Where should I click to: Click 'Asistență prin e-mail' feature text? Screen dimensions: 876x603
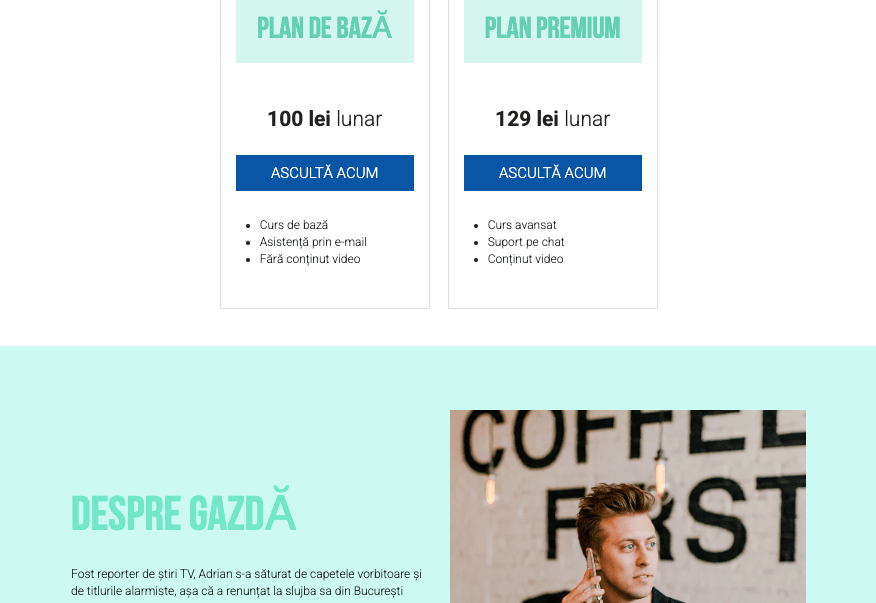(313, 242)
